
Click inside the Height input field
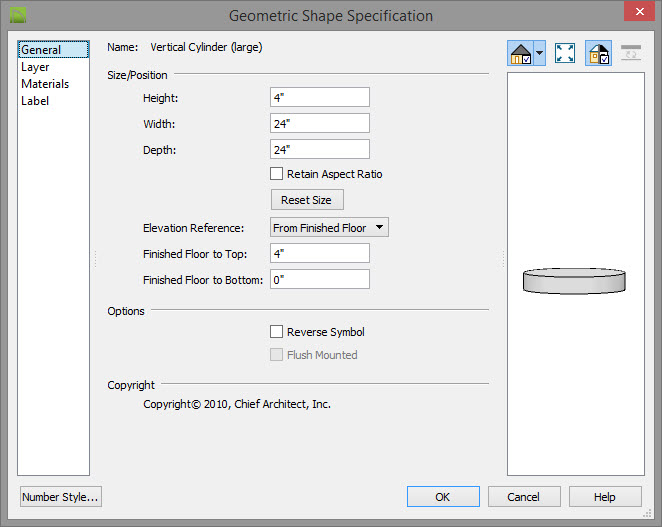coord(320,97)
